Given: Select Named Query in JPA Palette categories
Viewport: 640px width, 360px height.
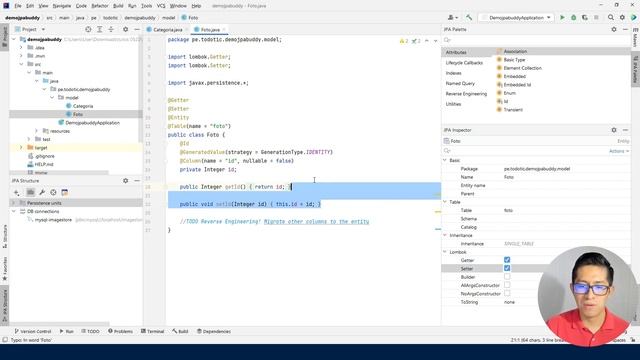Looking at the screenshot, I should pyautogui.click(x=460, y=83).
